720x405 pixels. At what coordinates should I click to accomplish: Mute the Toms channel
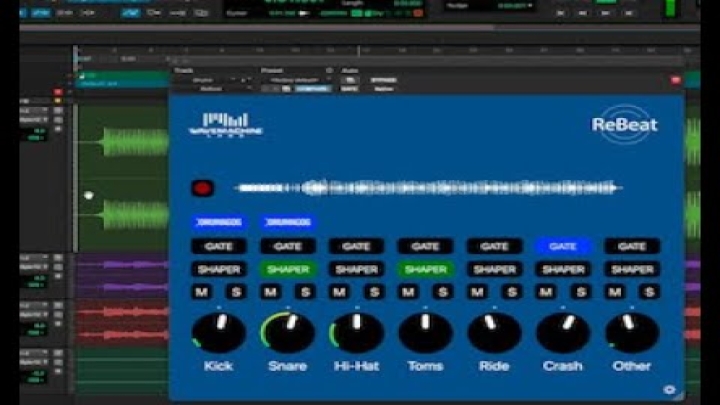[x=408, y=292]
